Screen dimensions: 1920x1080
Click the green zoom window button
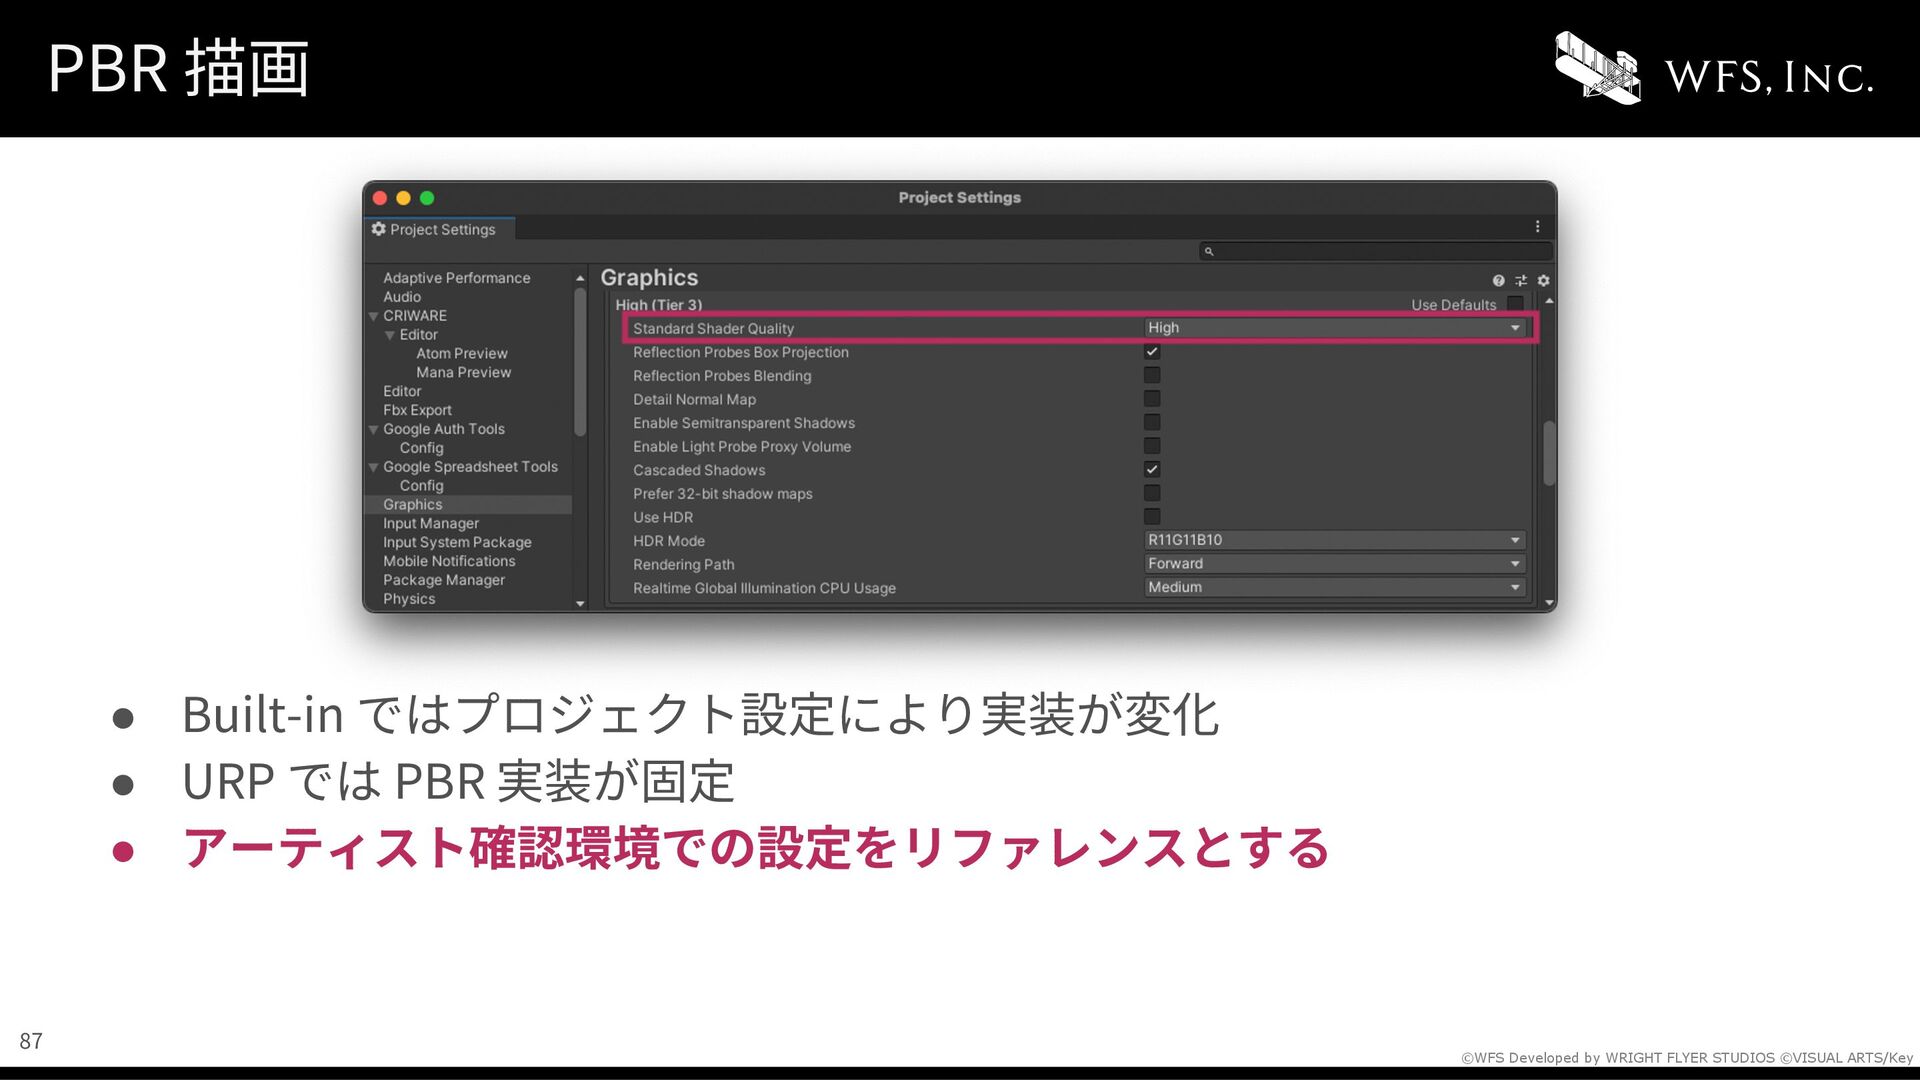pos(427,198)
